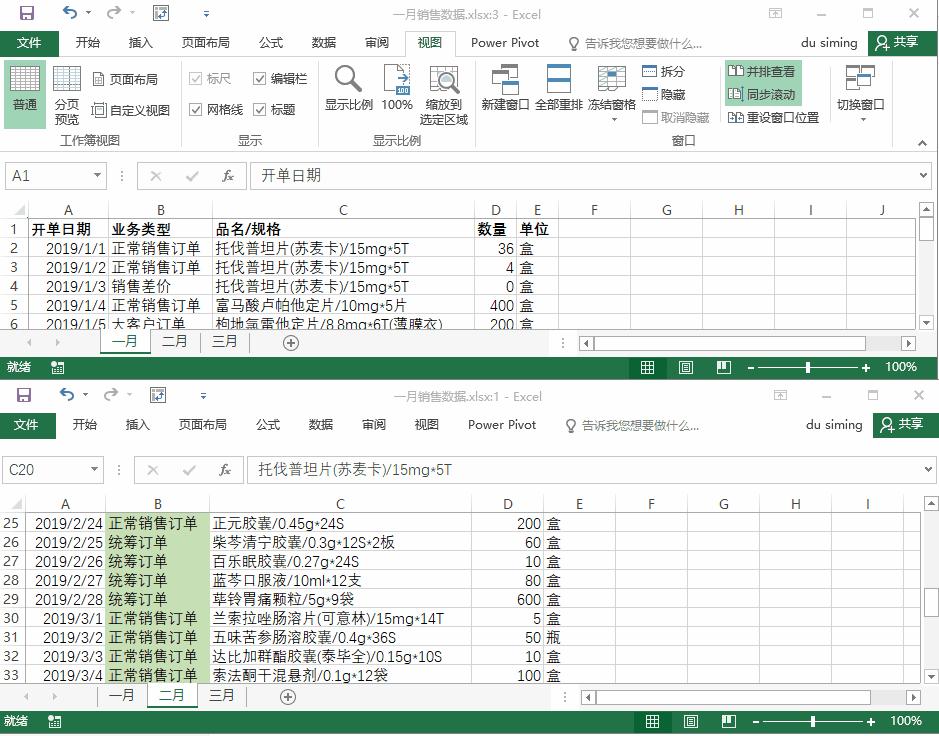Apply 拆分 to split the window
The width and height of the screenshot is (939, 736).
(666, 72)
